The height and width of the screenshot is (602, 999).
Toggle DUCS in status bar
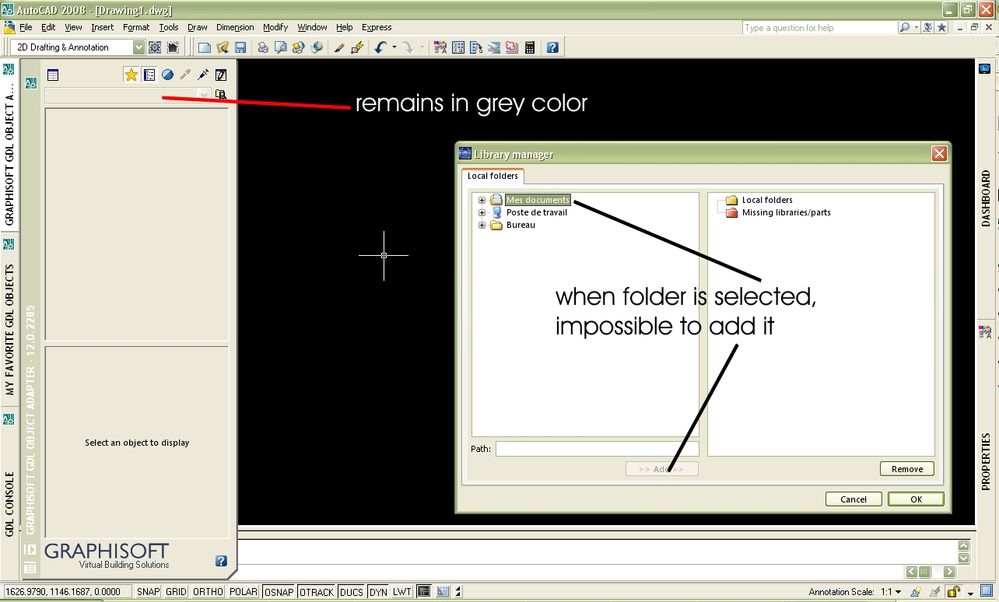point(352,592)
